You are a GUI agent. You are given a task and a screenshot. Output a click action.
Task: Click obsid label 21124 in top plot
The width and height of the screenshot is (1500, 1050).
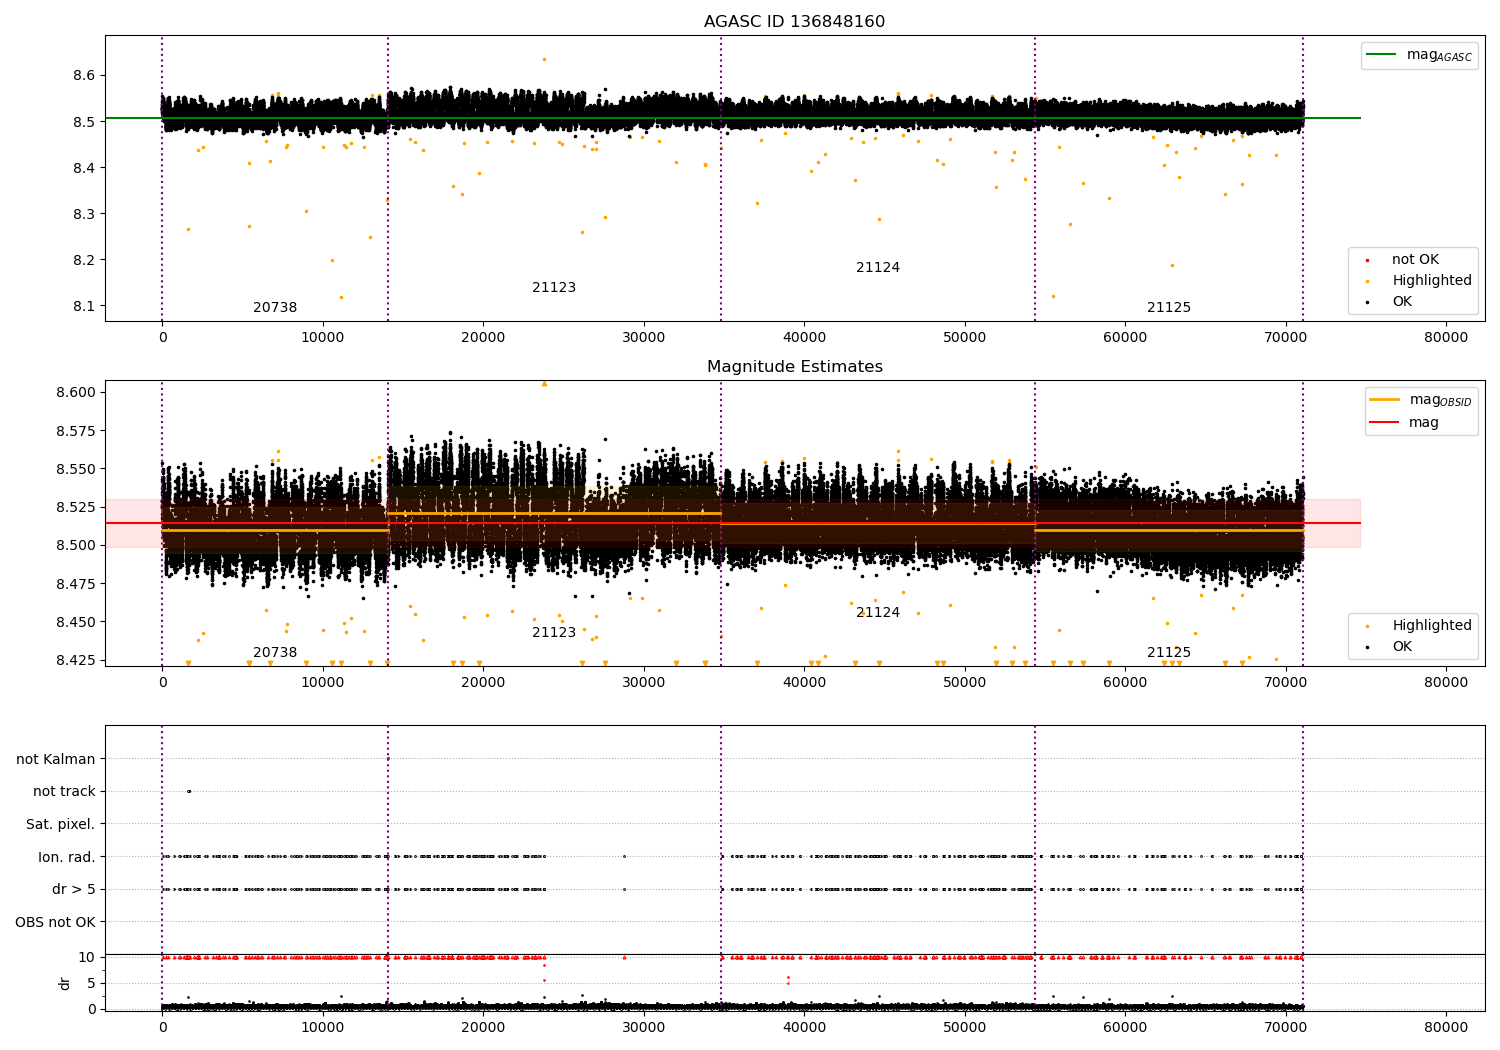click(x=878, y=267)
